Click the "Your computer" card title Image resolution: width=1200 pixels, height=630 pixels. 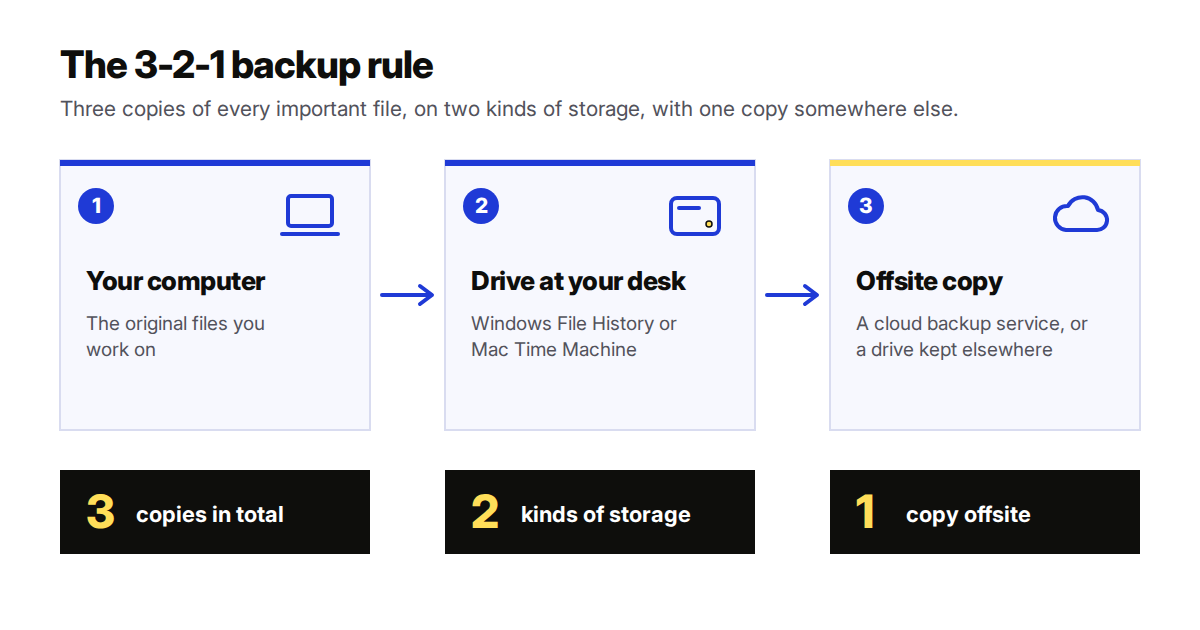[176, 281]
